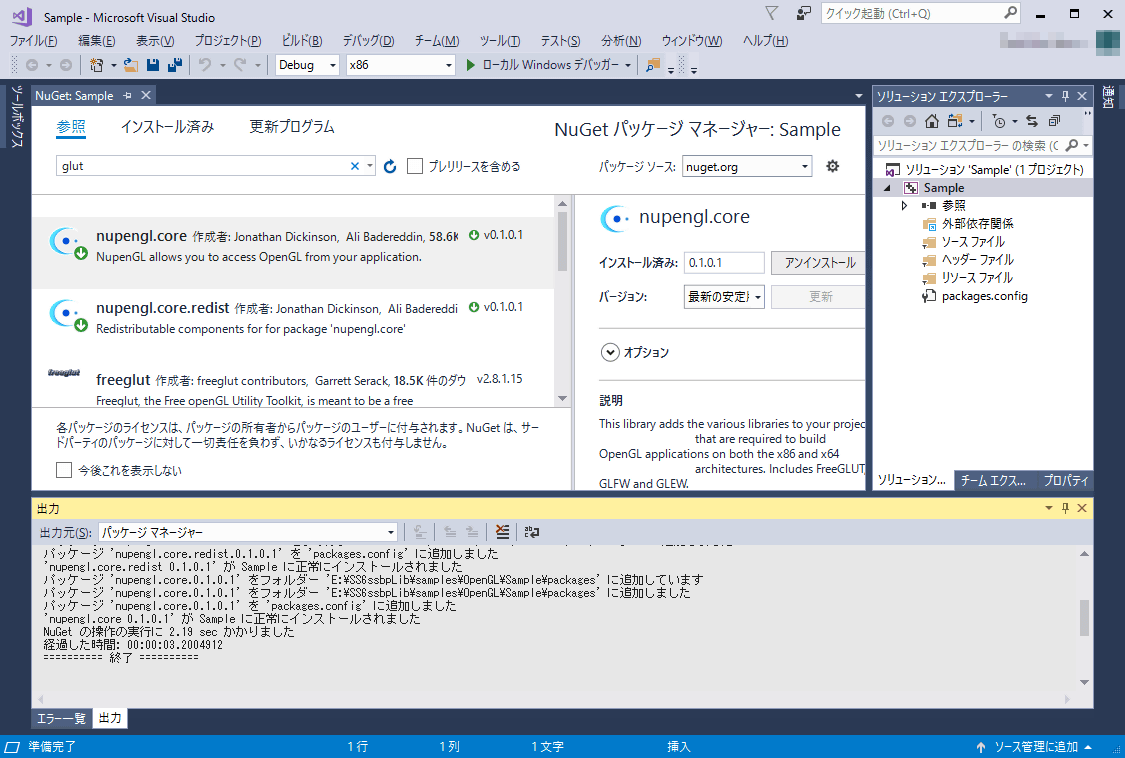The image size is (1125, 758).
Task: Click the Save All toolbar icon
Action: pyautogui.click(x=174, y=65)
